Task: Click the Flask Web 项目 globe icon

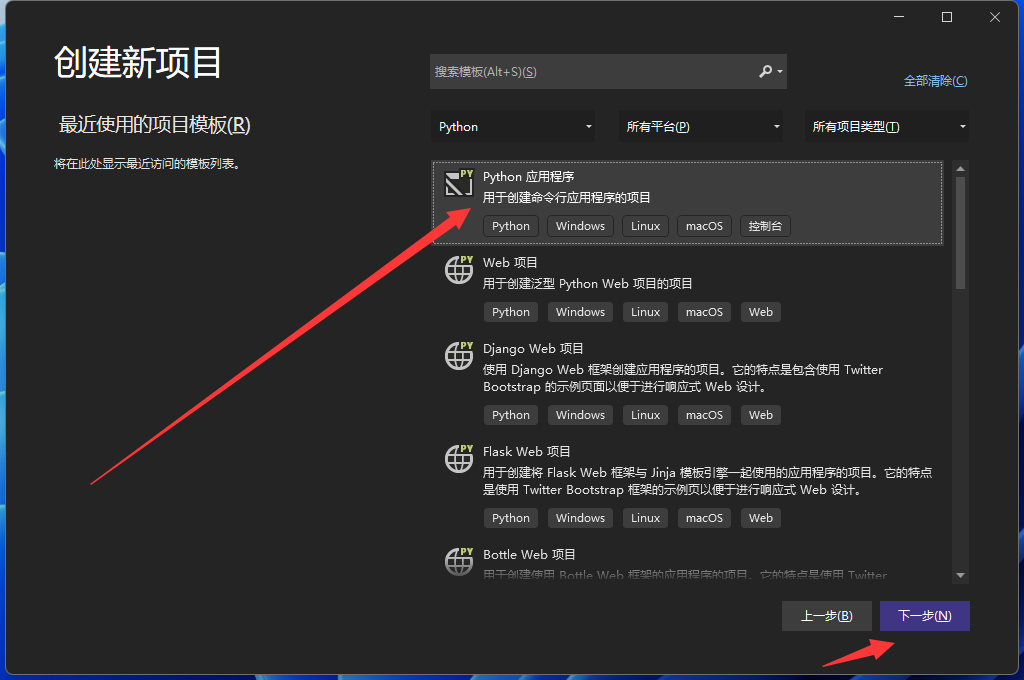Action: click(458, 459)
